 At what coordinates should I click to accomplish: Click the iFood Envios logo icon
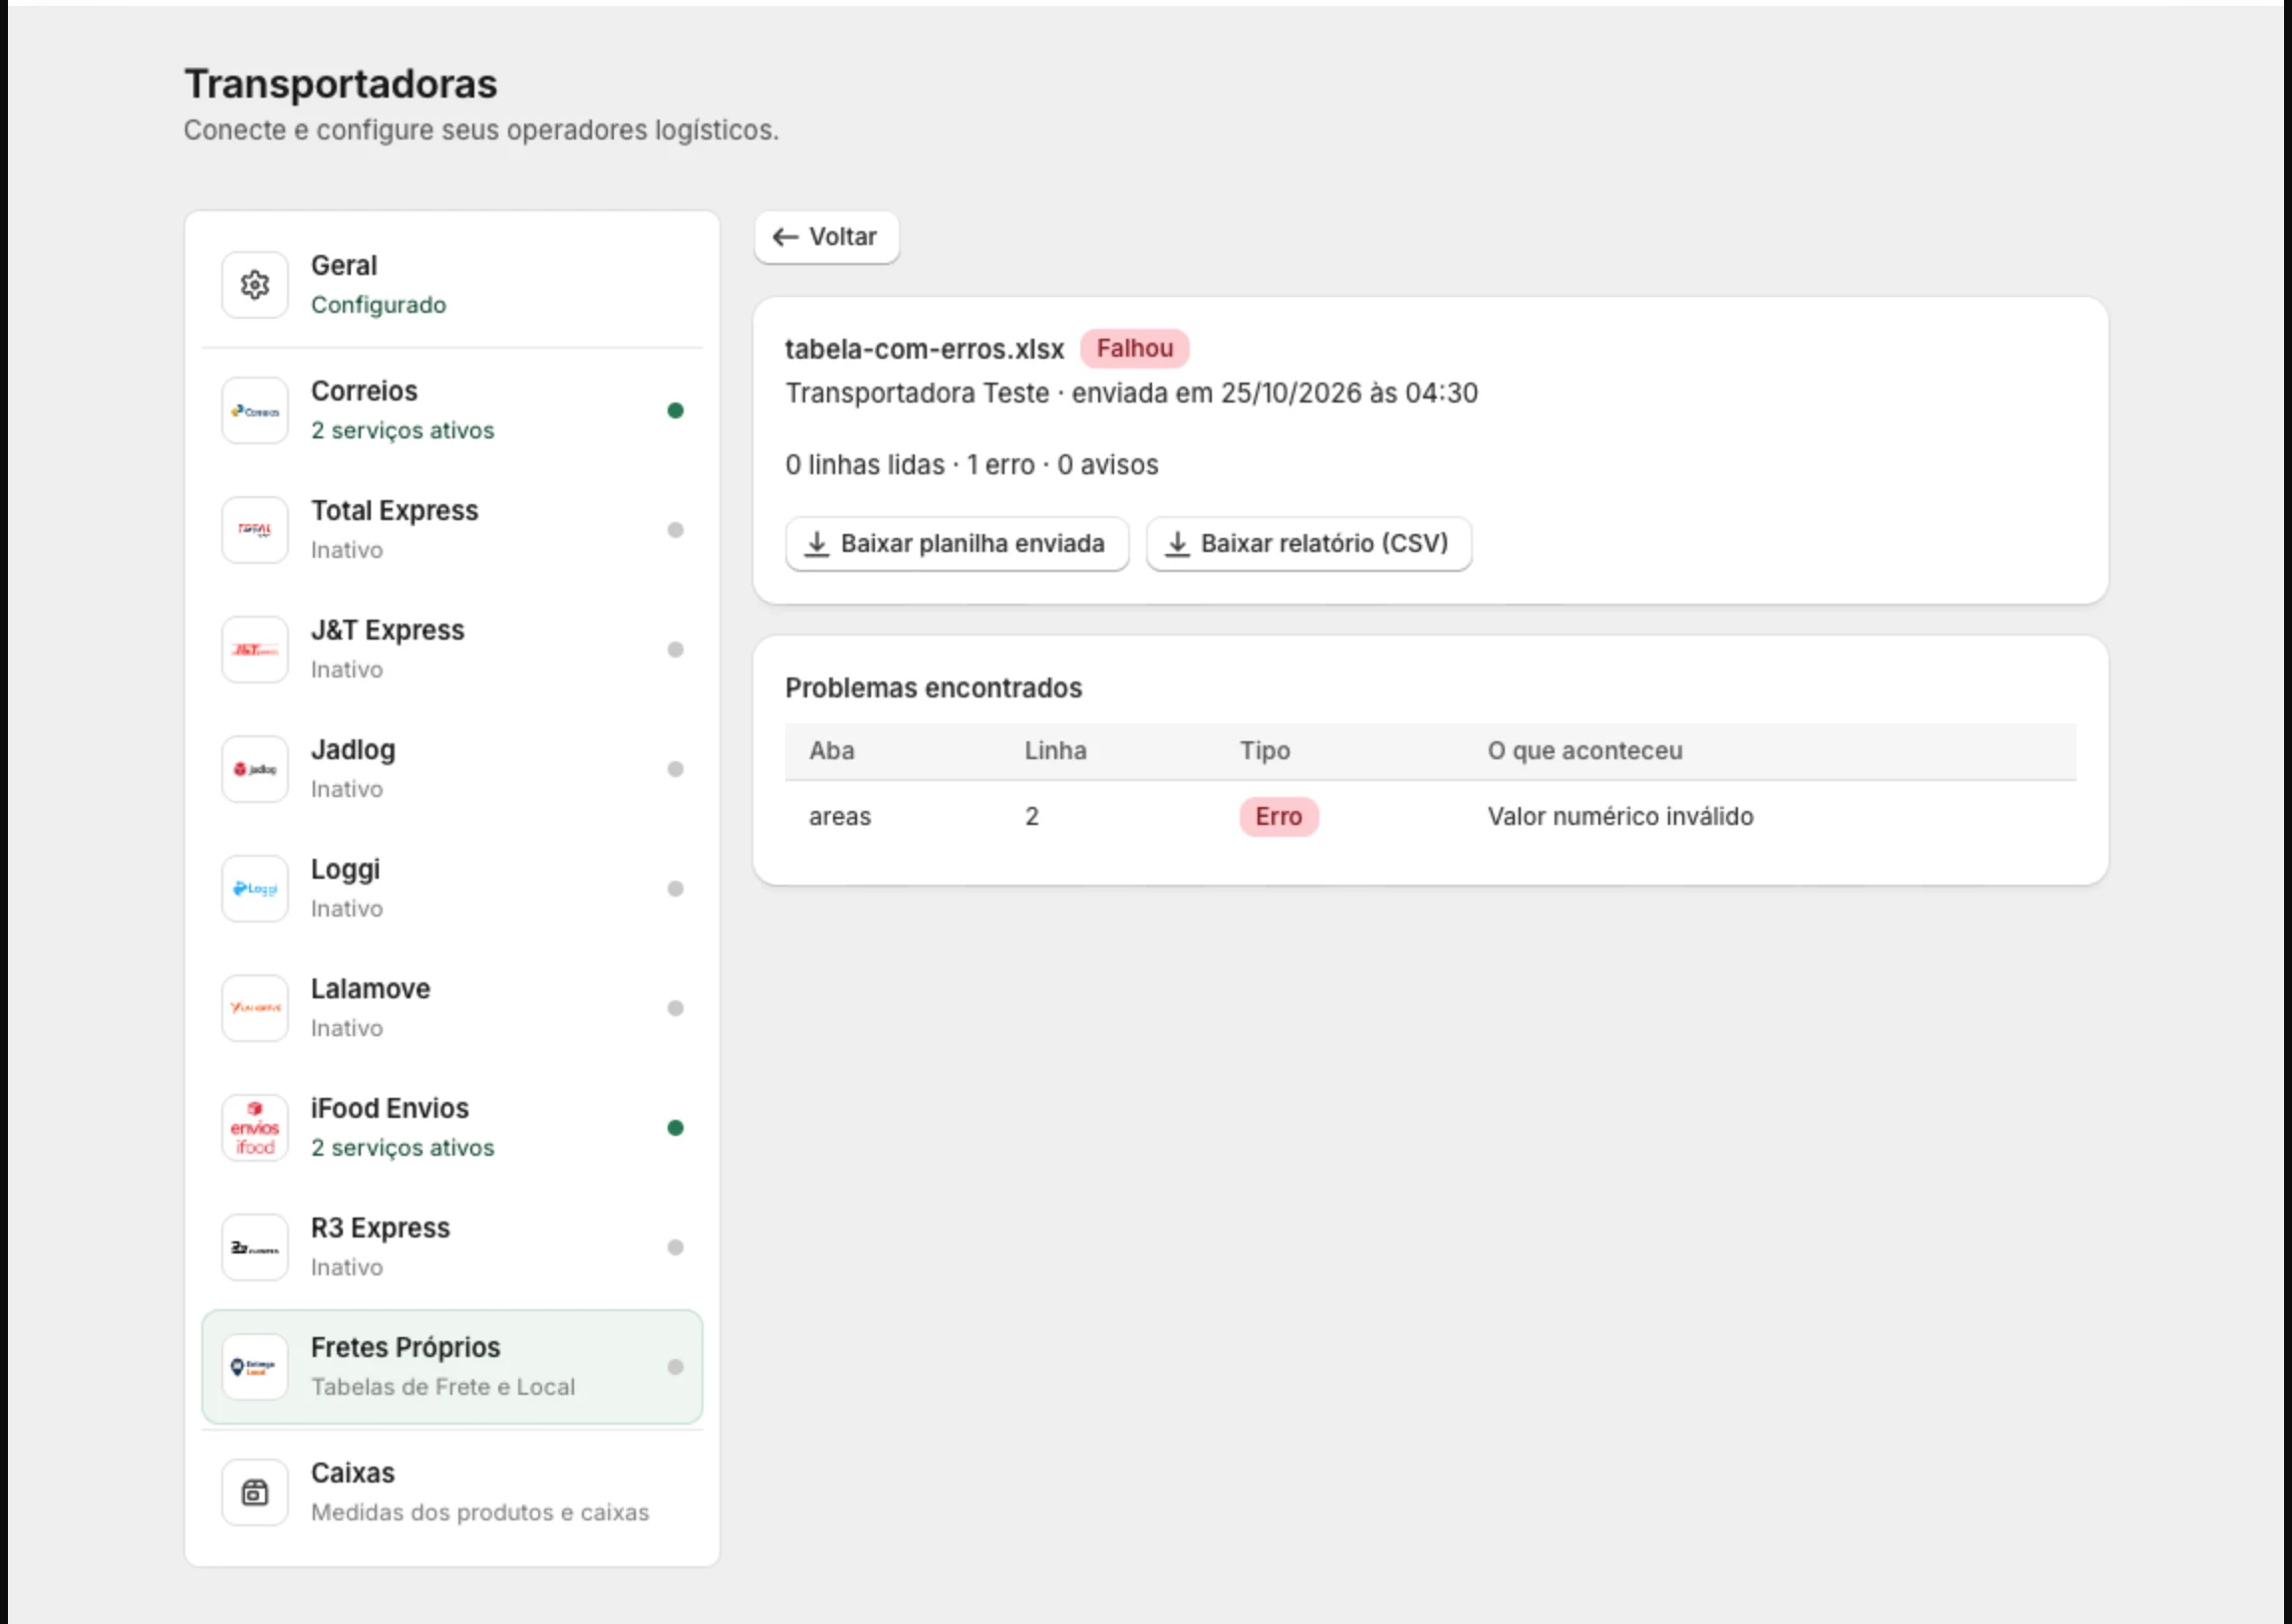(255, 1128)
